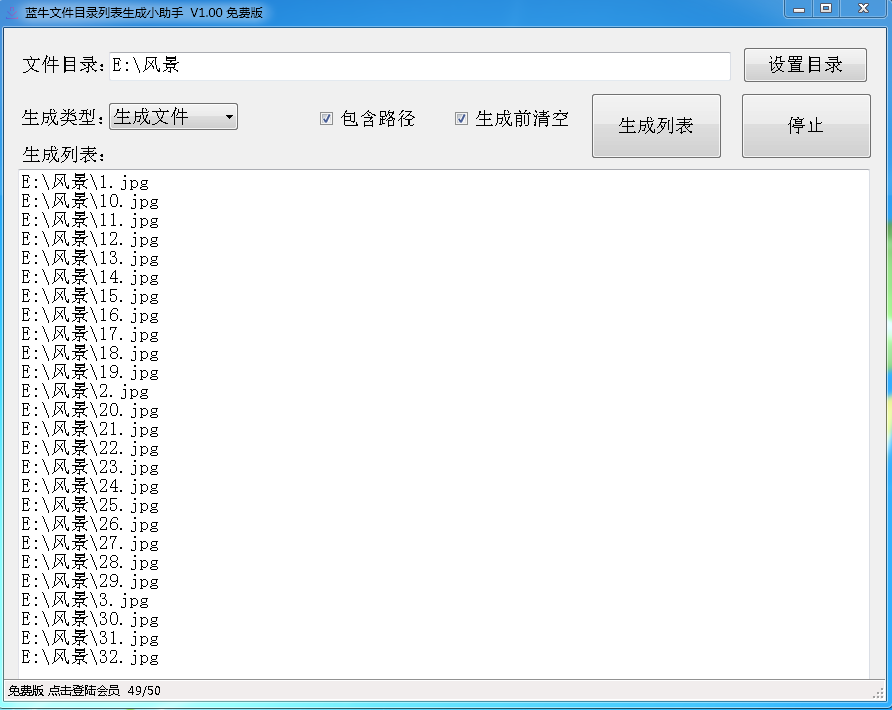Image resolution: width=892 pixels, height=710 pixels.
Task: Click the list entry E:\风景\29.jpg
Action: (90, 581)
